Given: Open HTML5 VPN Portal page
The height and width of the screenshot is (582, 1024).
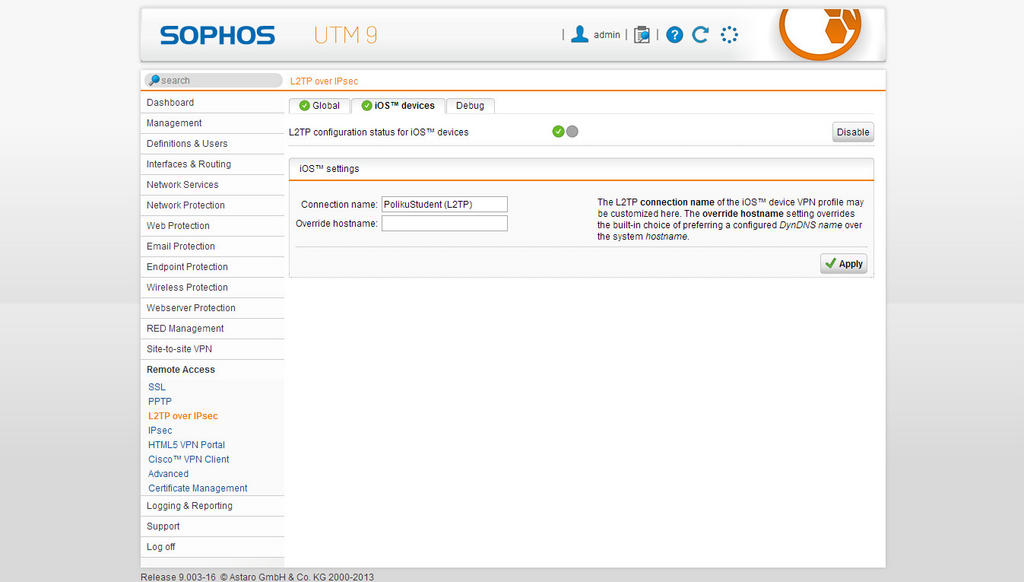Looking at the screenshot, I should [186, 445].
